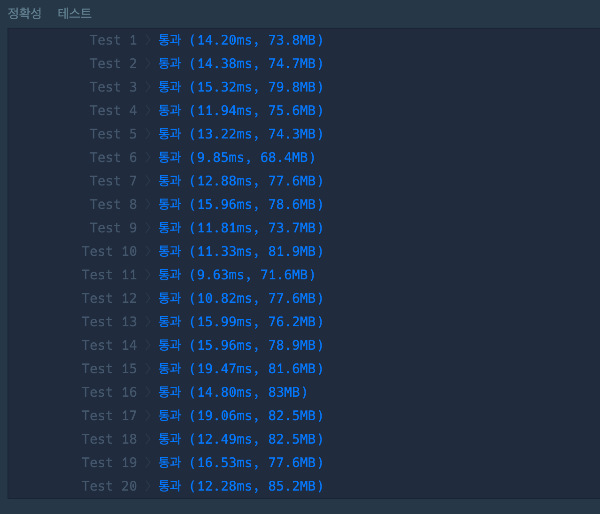The width and height of the screenshot is (600, 514).
Task: Click result 통과 (14.38ms, 74.7MB)
Action: [x=241, y=64]
